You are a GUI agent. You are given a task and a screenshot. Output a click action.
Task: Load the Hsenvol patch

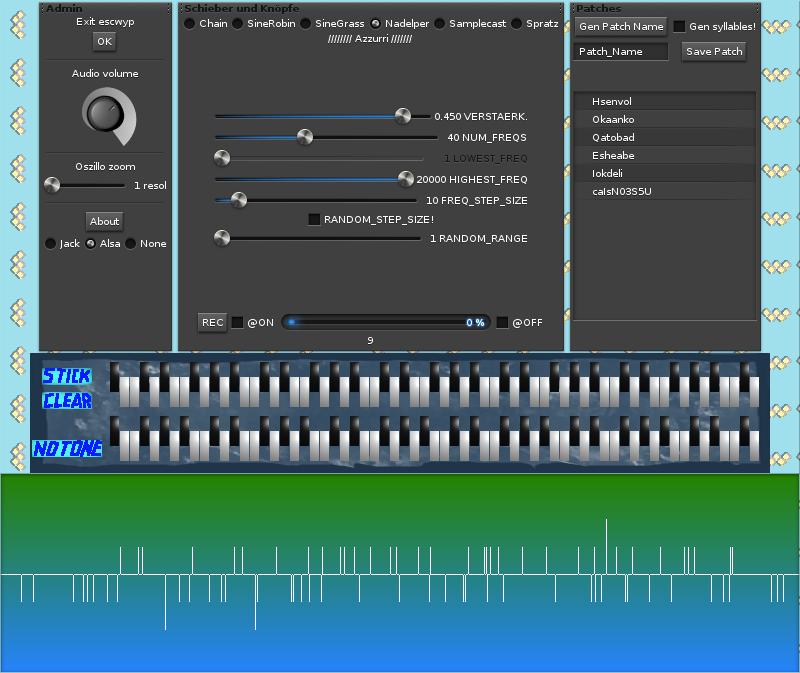pyautogui.click(x=612, y=101)
